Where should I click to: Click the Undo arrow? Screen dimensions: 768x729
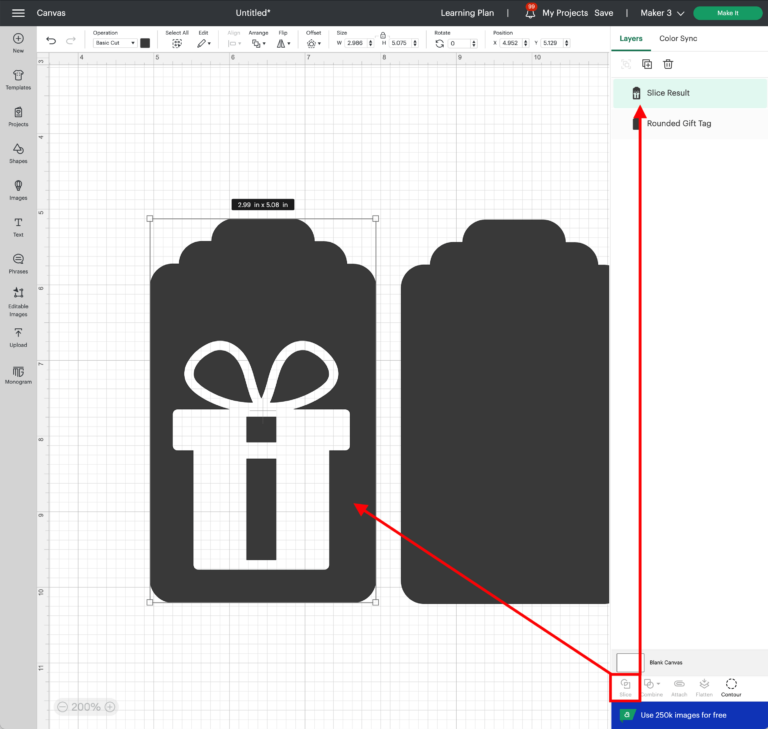point(51,42)
